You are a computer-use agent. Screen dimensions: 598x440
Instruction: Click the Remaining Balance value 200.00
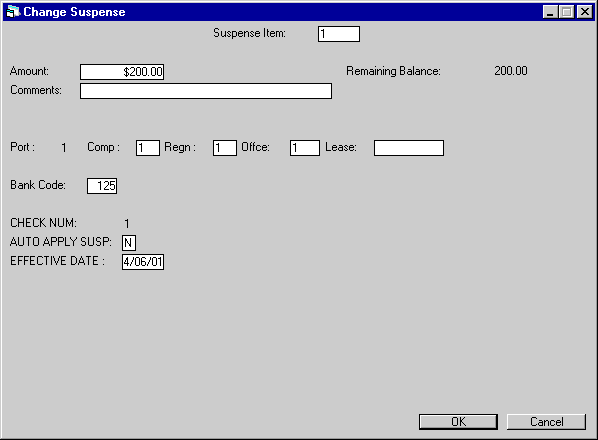pos(511,71)
